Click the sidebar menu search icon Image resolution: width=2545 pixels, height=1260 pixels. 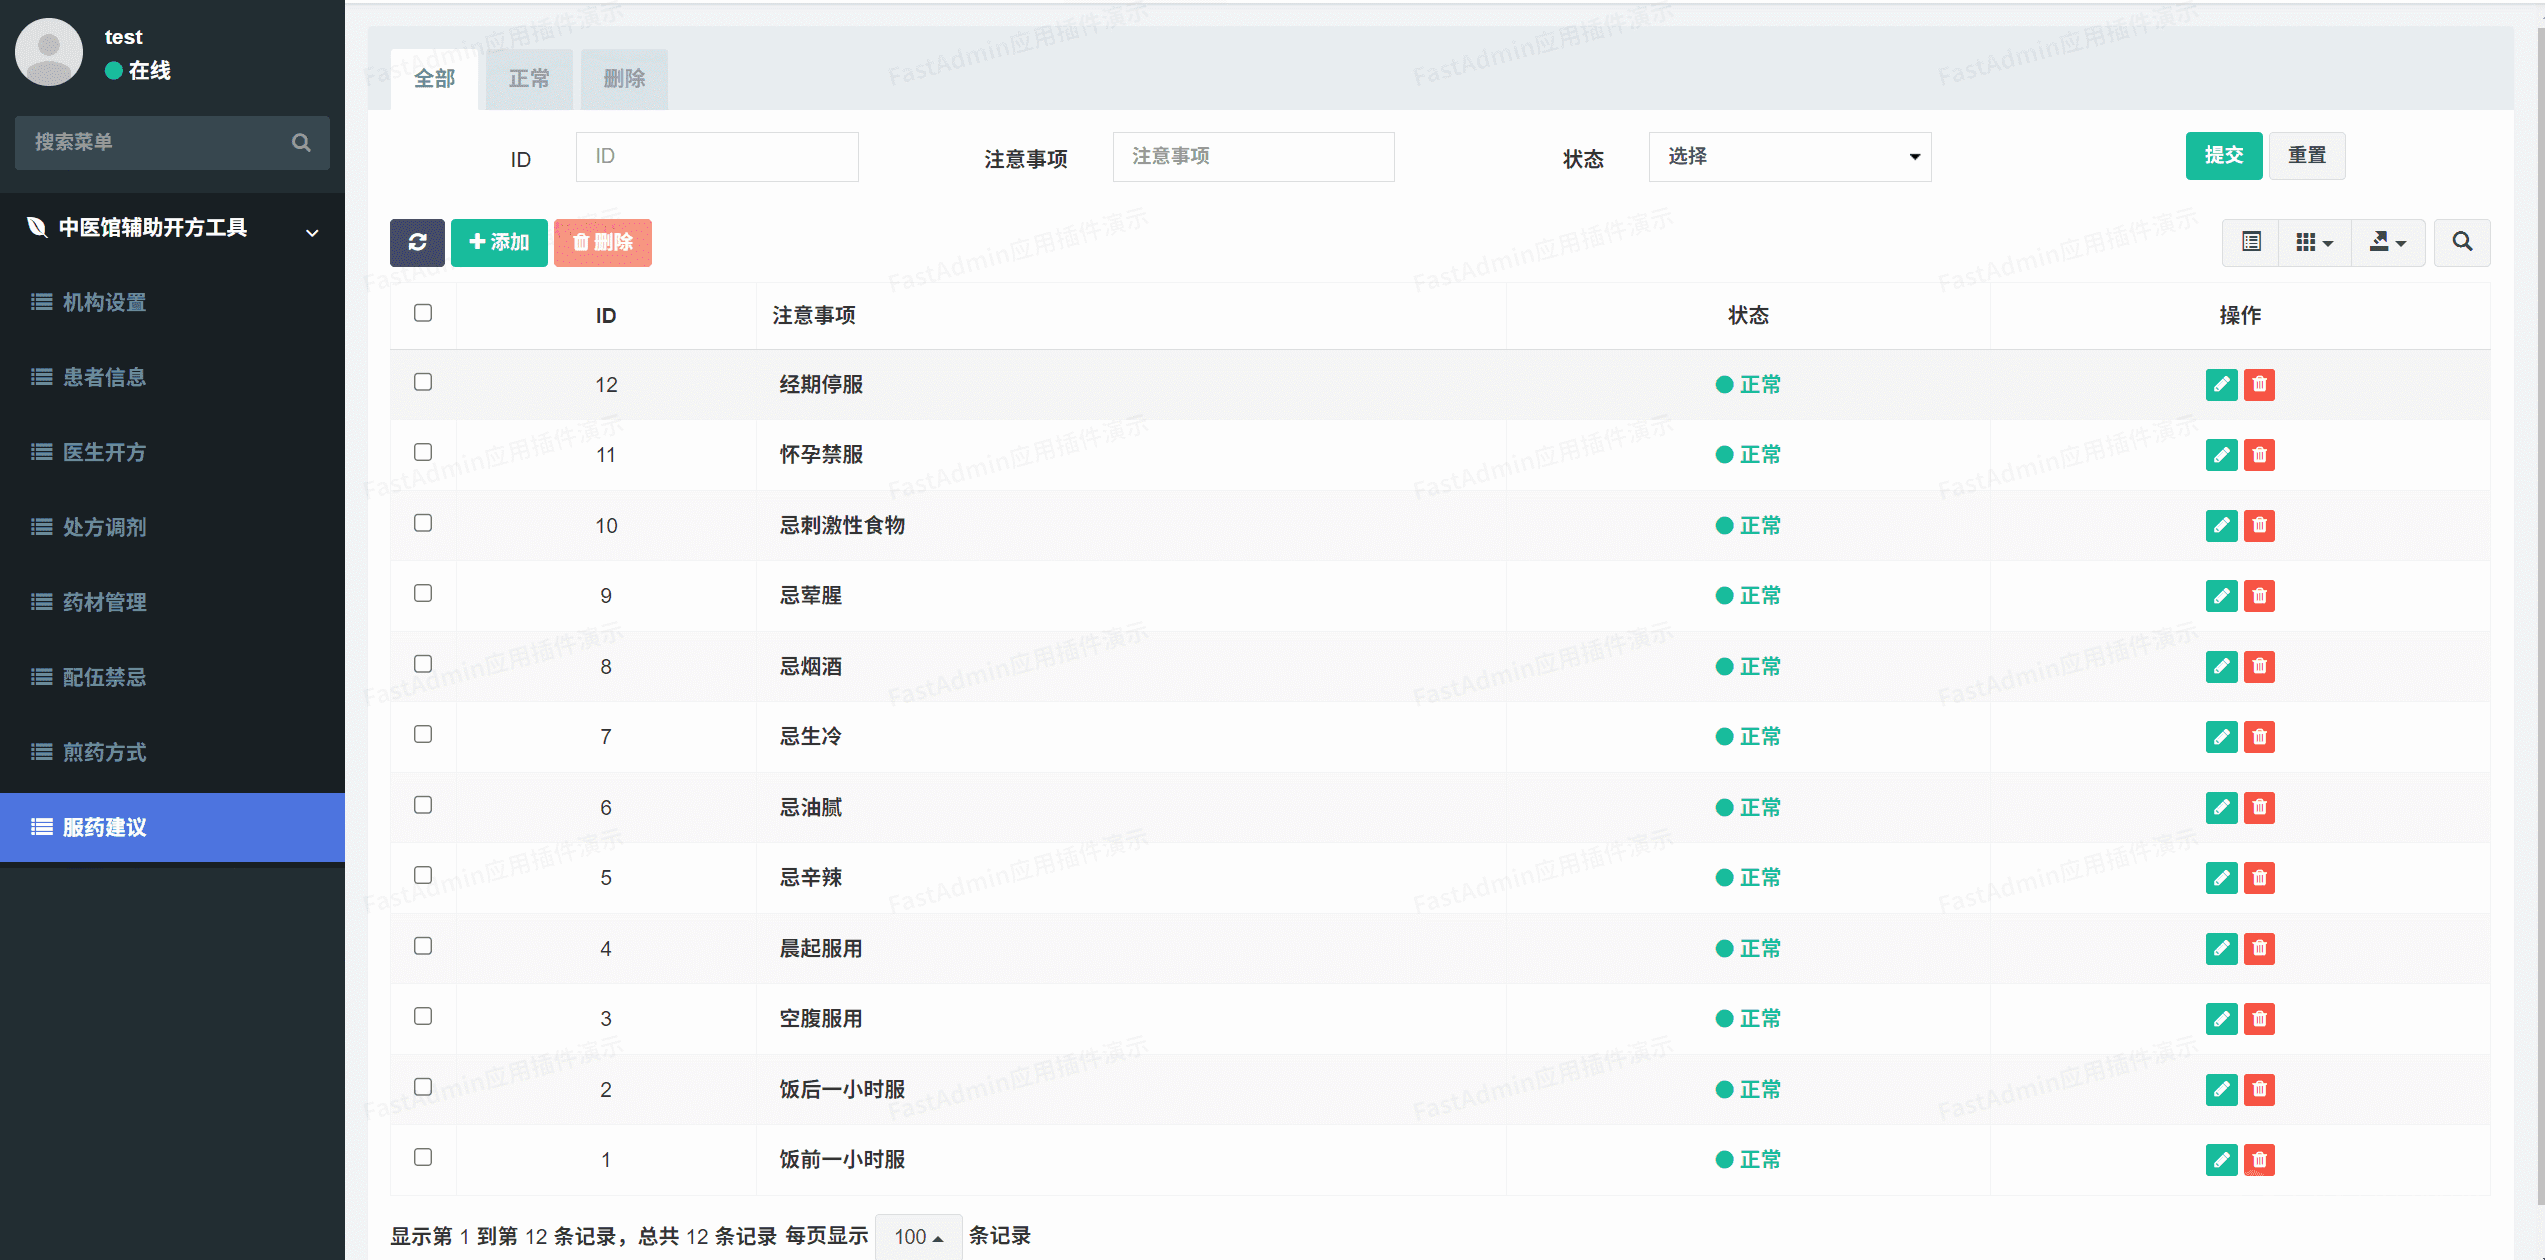click(301, 142)
